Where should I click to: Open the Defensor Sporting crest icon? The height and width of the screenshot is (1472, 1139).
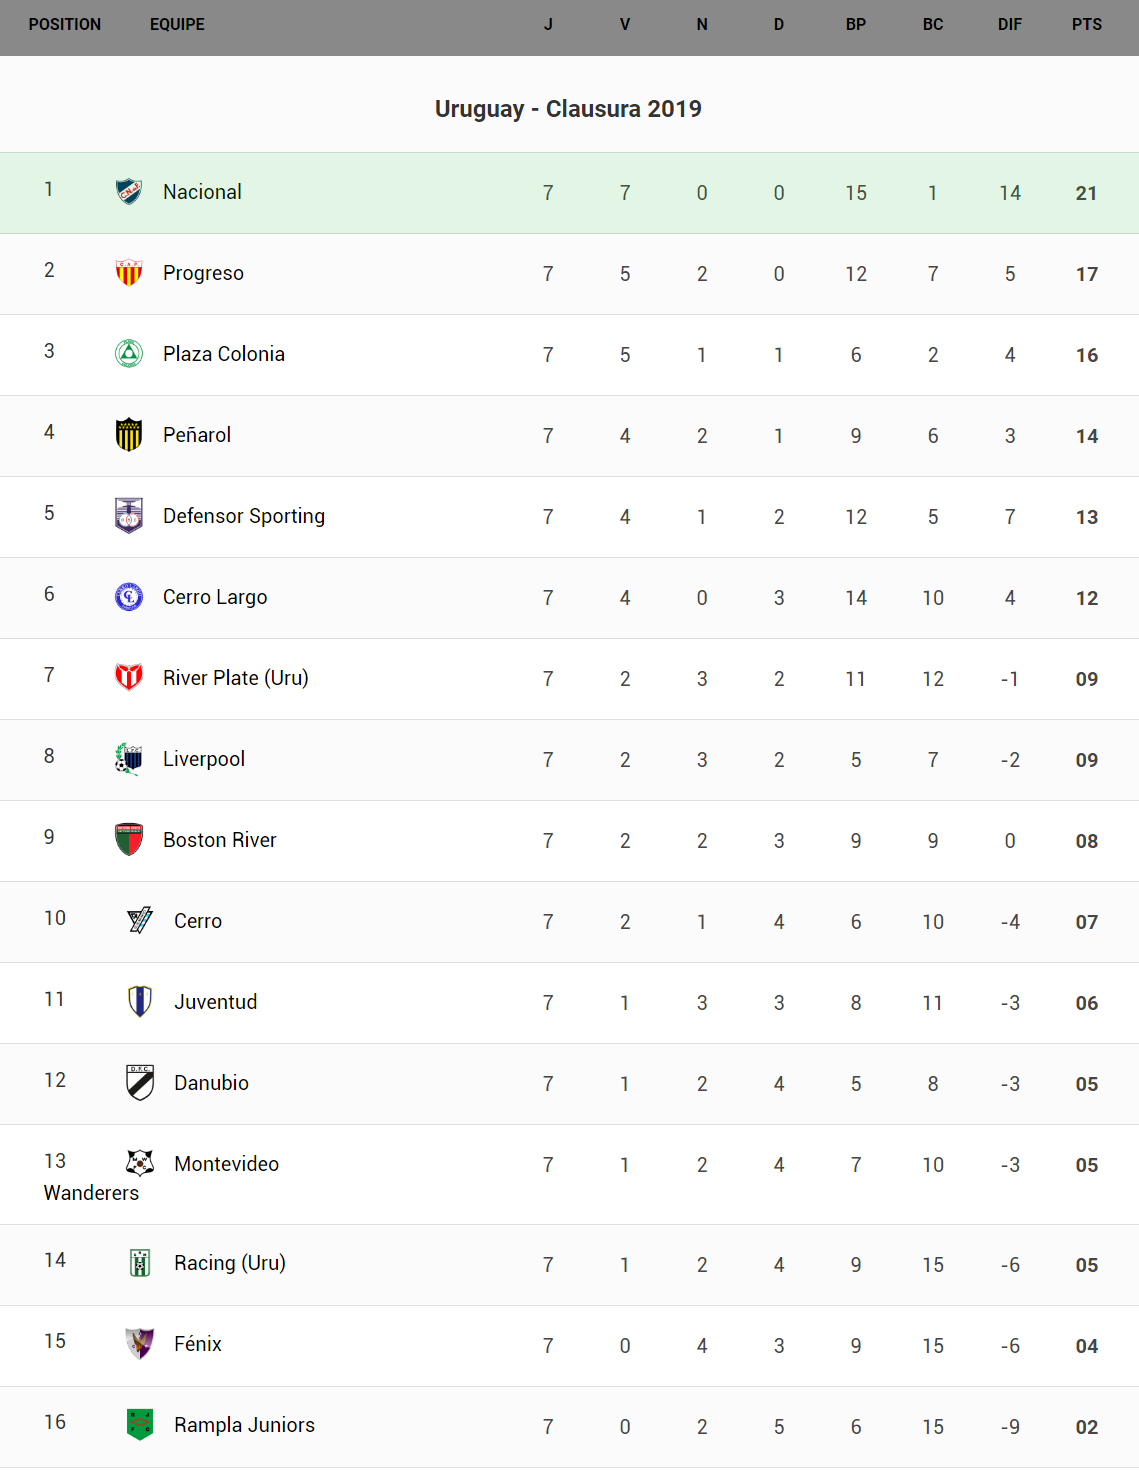(129, 515)
